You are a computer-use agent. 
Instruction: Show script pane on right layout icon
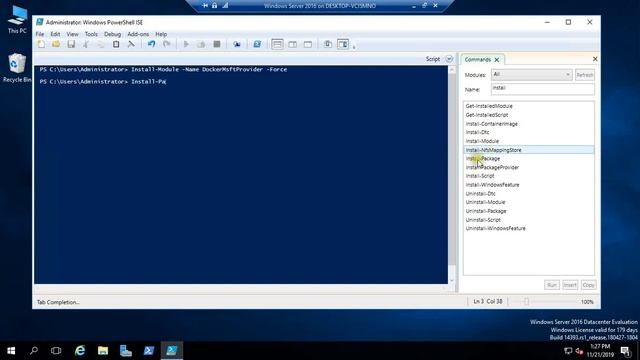coord(293,44)
